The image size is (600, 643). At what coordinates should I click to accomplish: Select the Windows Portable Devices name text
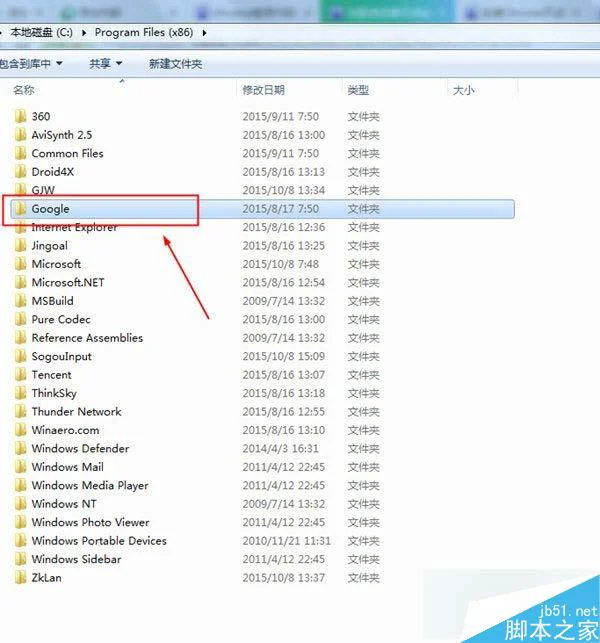pos(99,541)
